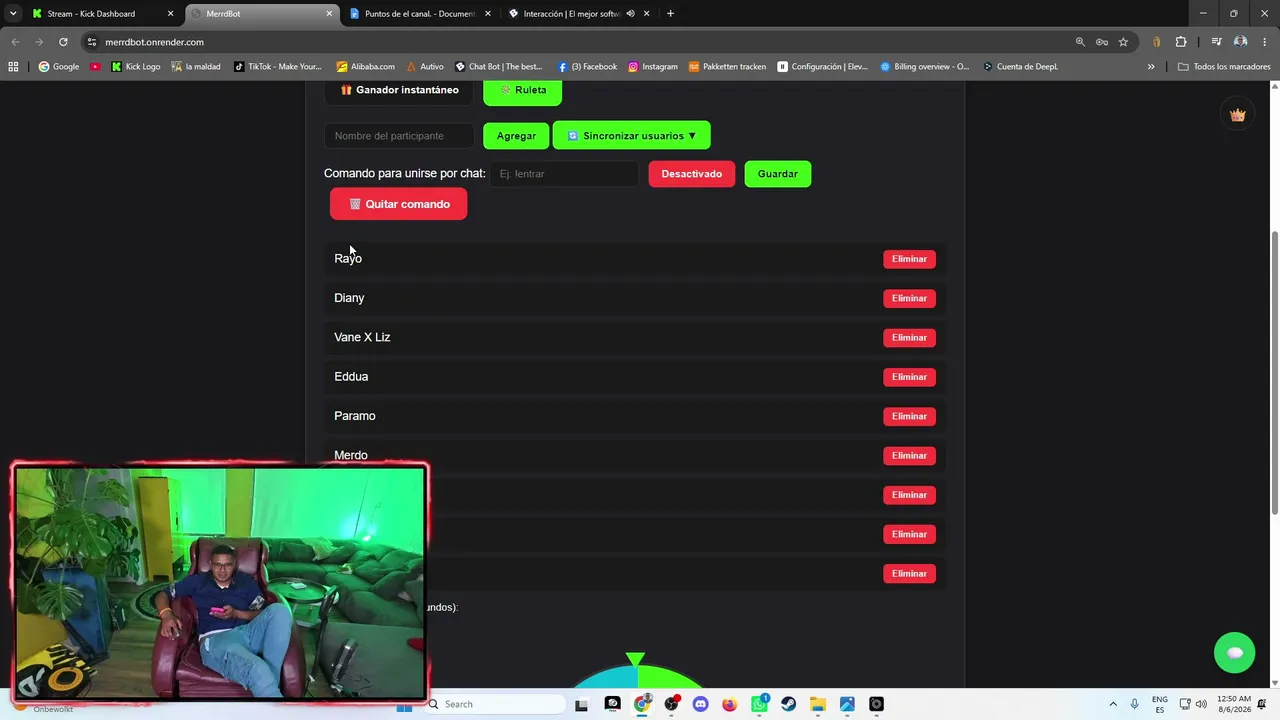Open Task View from the taskbar
This screenshot has height=720, width=1280.
582,704
